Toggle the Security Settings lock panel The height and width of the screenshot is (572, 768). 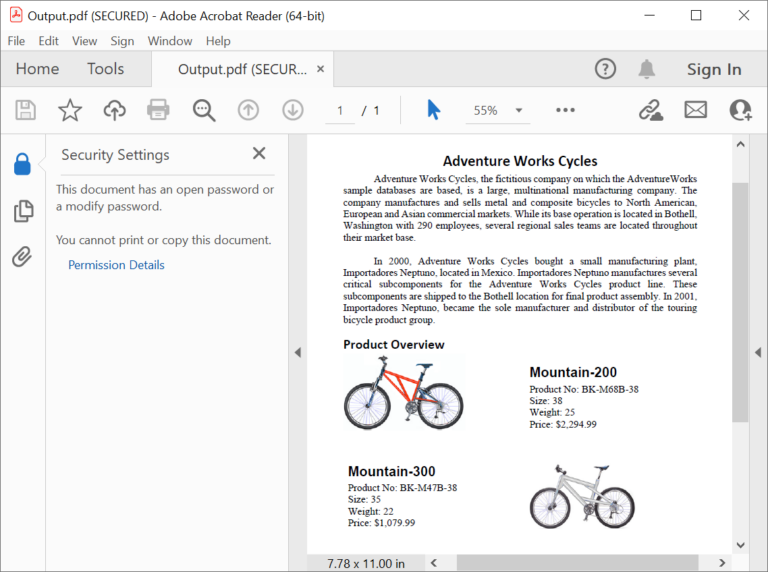tap(22, 164)
